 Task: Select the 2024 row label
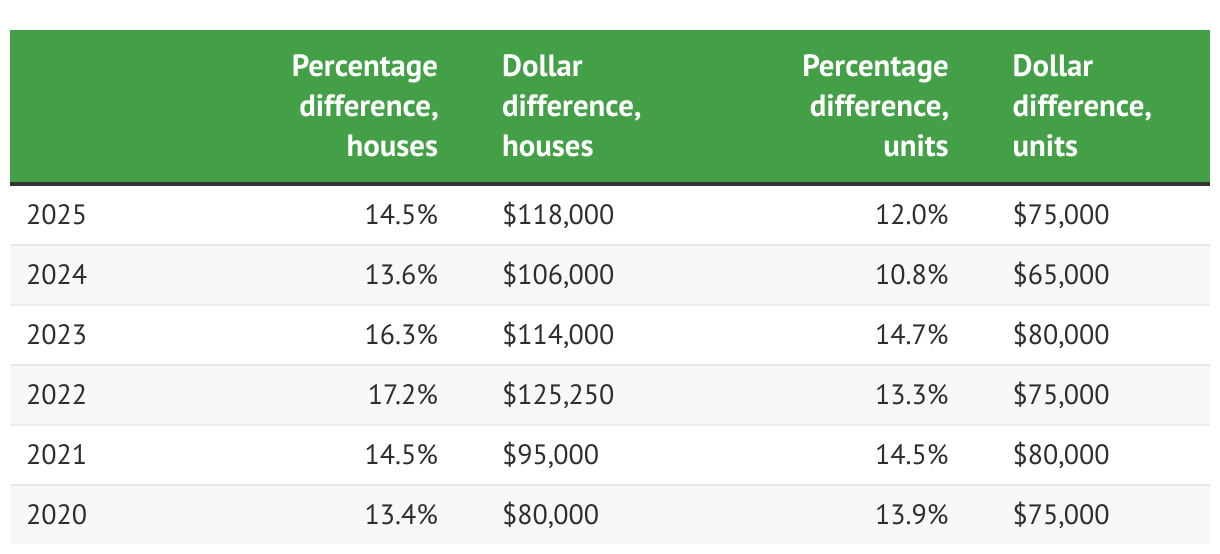tap(57, 275)
